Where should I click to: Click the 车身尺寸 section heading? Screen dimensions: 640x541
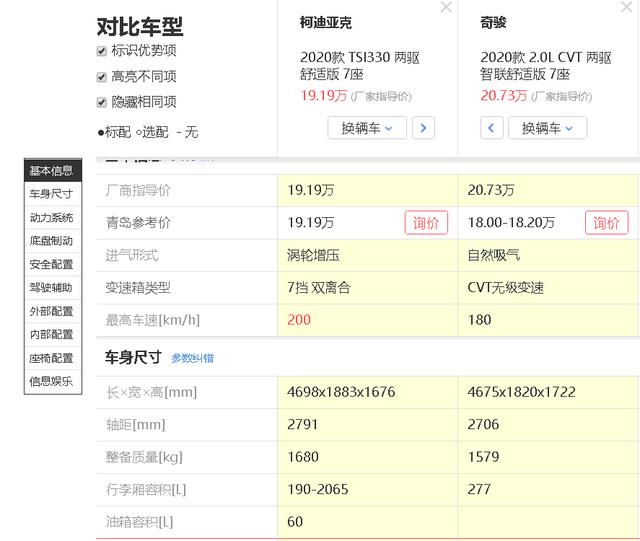133,357
